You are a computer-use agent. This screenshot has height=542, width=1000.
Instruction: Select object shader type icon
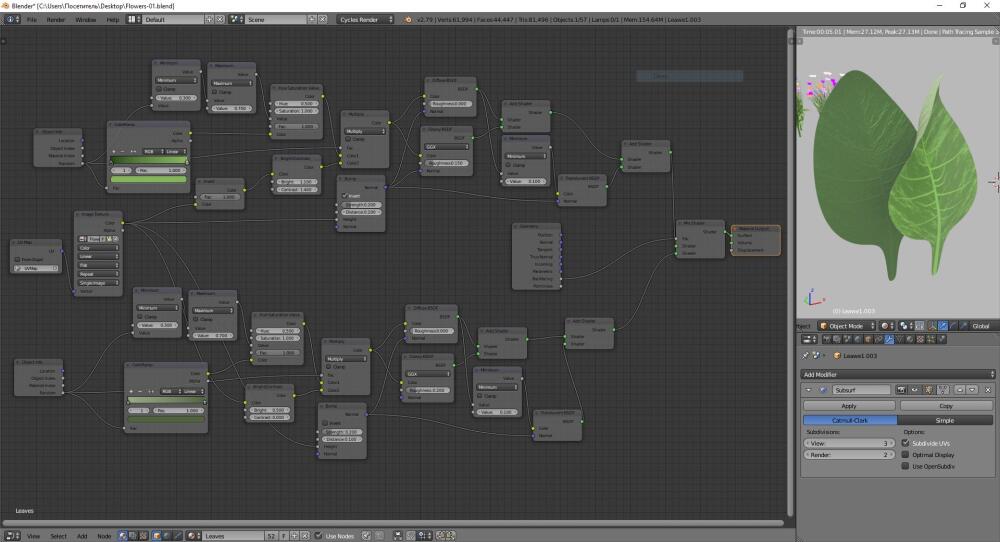point(157,536)
